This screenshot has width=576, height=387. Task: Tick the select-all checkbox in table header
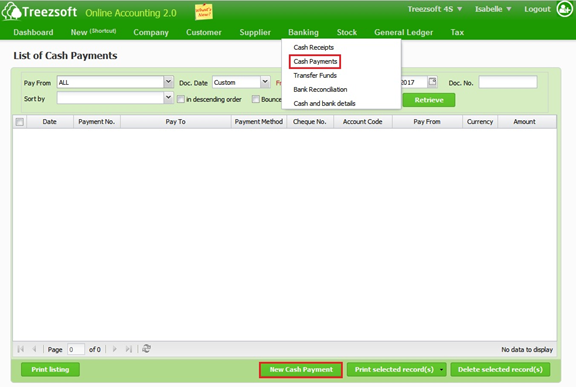(20, 122)
